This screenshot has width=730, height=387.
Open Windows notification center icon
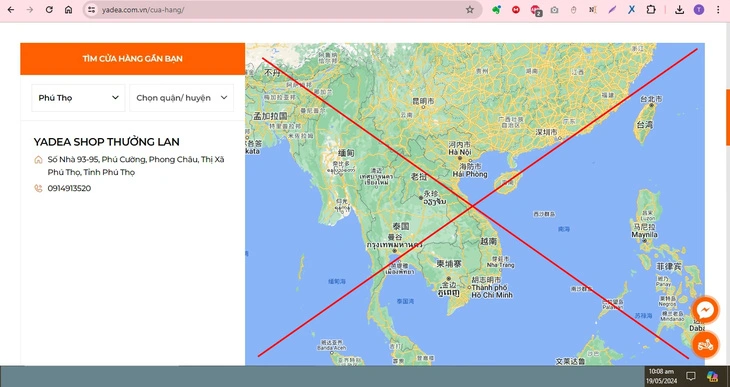tap(691, 376)
